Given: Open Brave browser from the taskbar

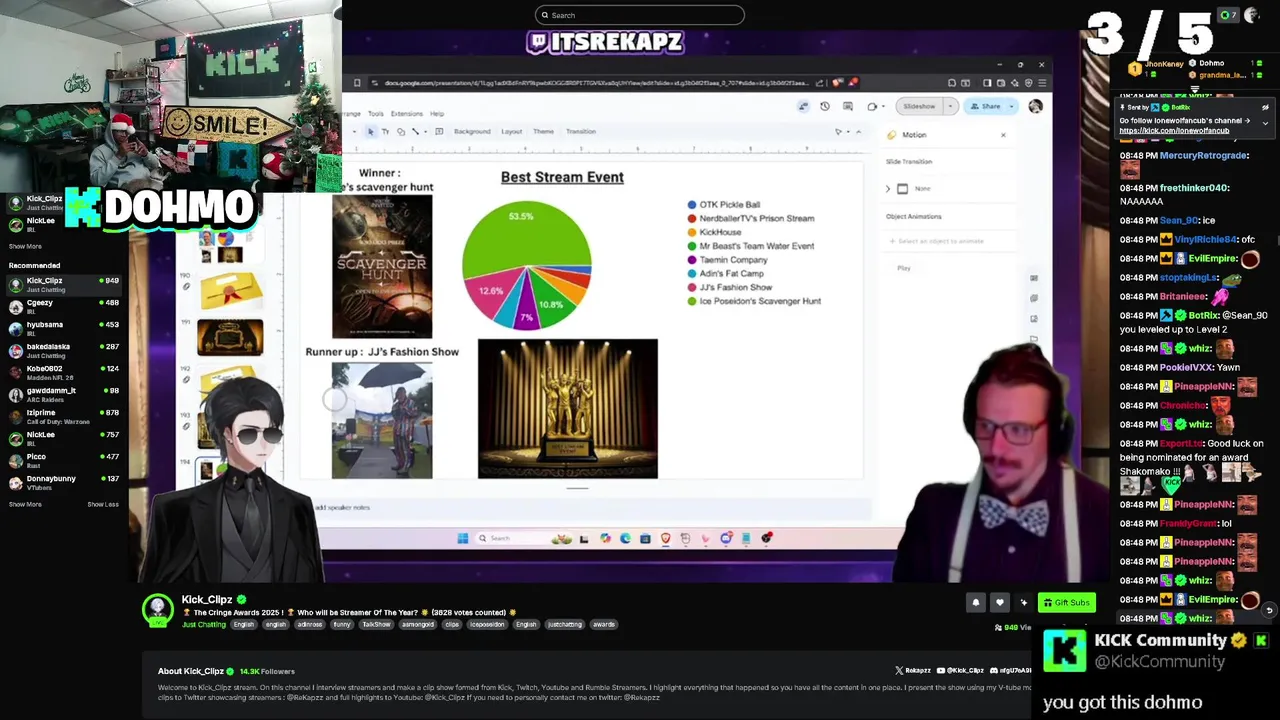Looking at the screenshot, I should (665, 538).
